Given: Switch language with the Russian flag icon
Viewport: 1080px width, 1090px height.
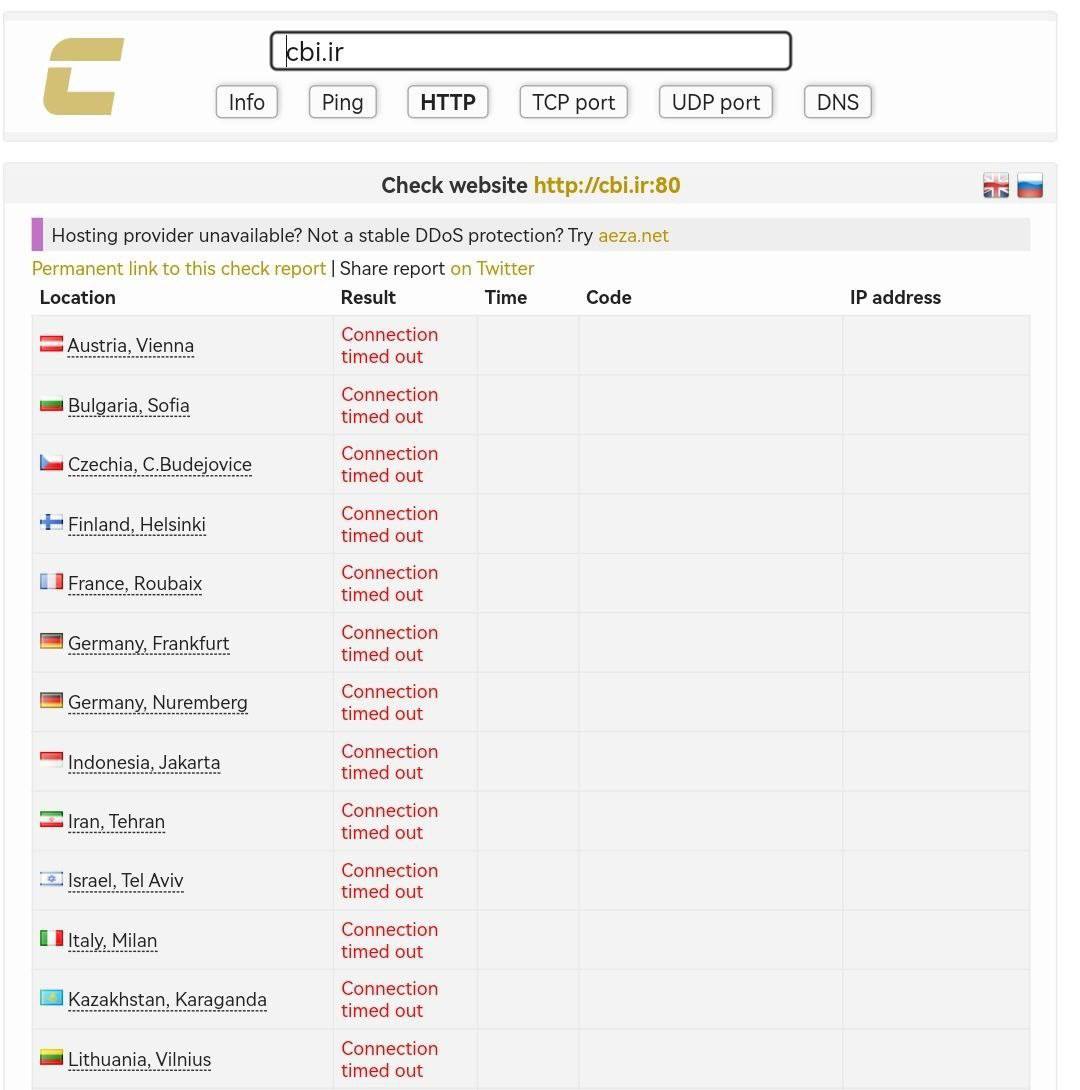Looking at the screenshot, I should (x=1029, y=186).
